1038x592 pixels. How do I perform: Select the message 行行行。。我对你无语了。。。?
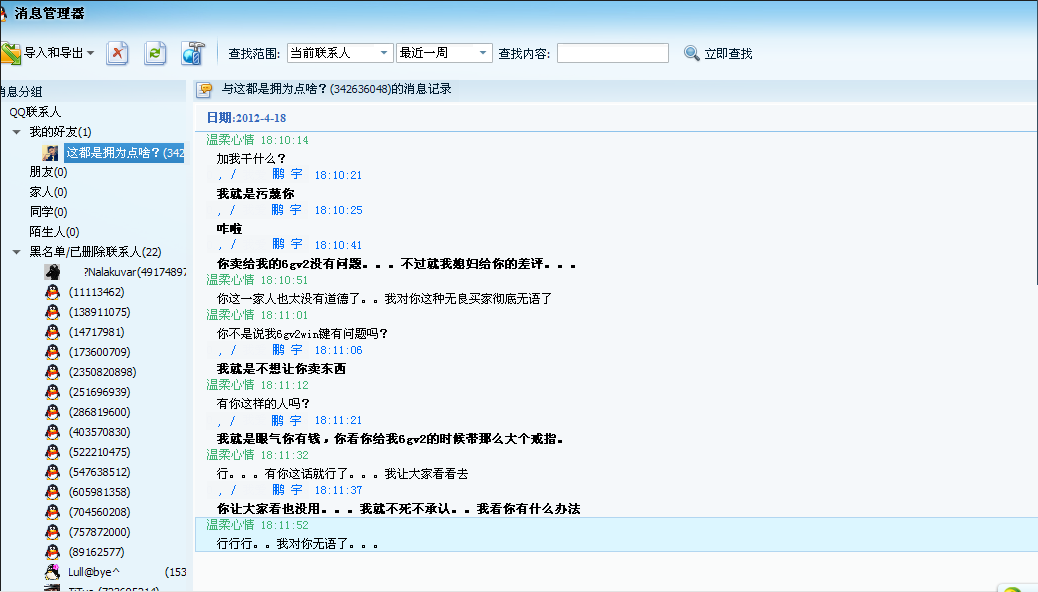tap(297, 544)
